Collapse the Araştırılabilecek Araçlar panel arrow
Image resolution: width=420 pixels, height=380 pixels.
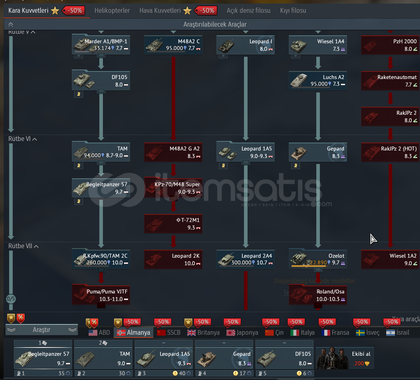click(10, 24)
